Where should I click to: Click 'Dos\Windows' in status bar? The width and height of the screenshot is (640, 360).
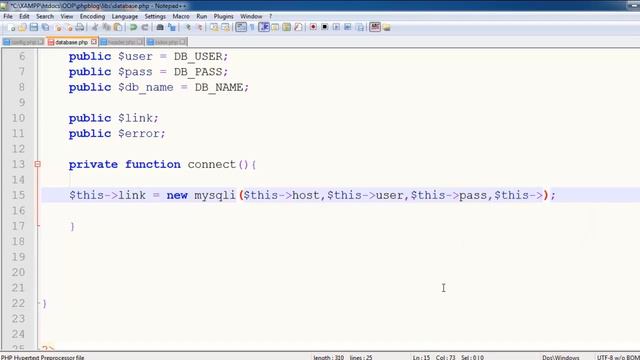point(560,357)
